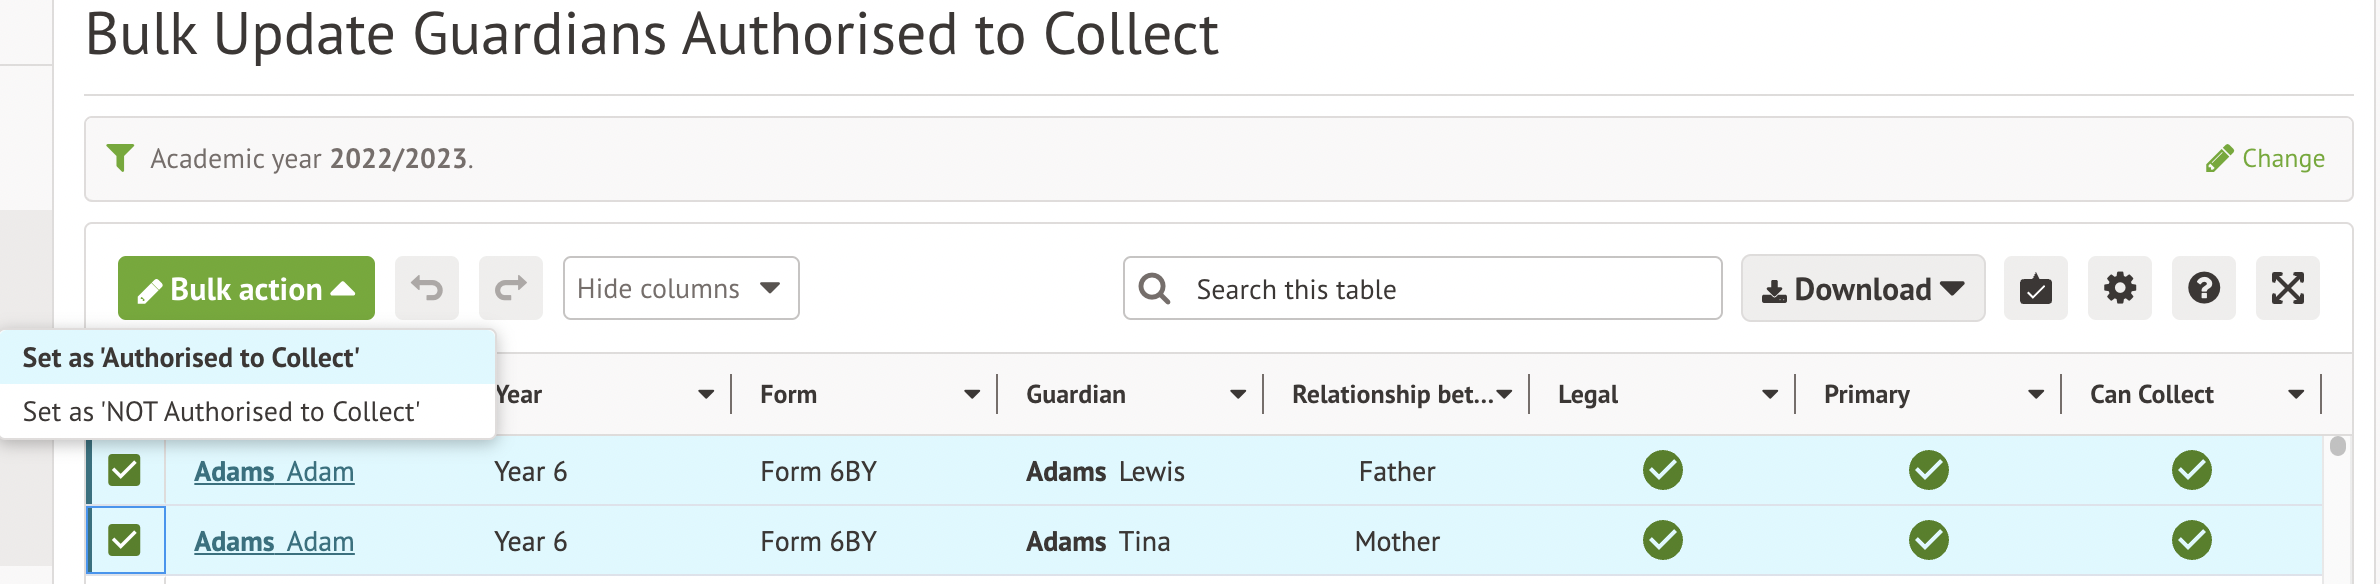Open Adams Adam student link in first row

coord(274,471)
